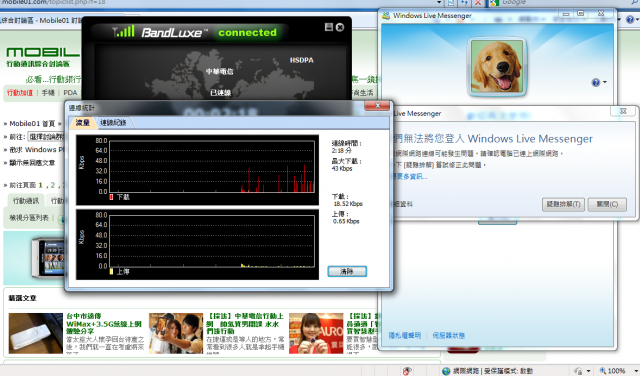Open the PDA category link on Mobile01
This screenshot has width=640, height=376.
[70, 93]
